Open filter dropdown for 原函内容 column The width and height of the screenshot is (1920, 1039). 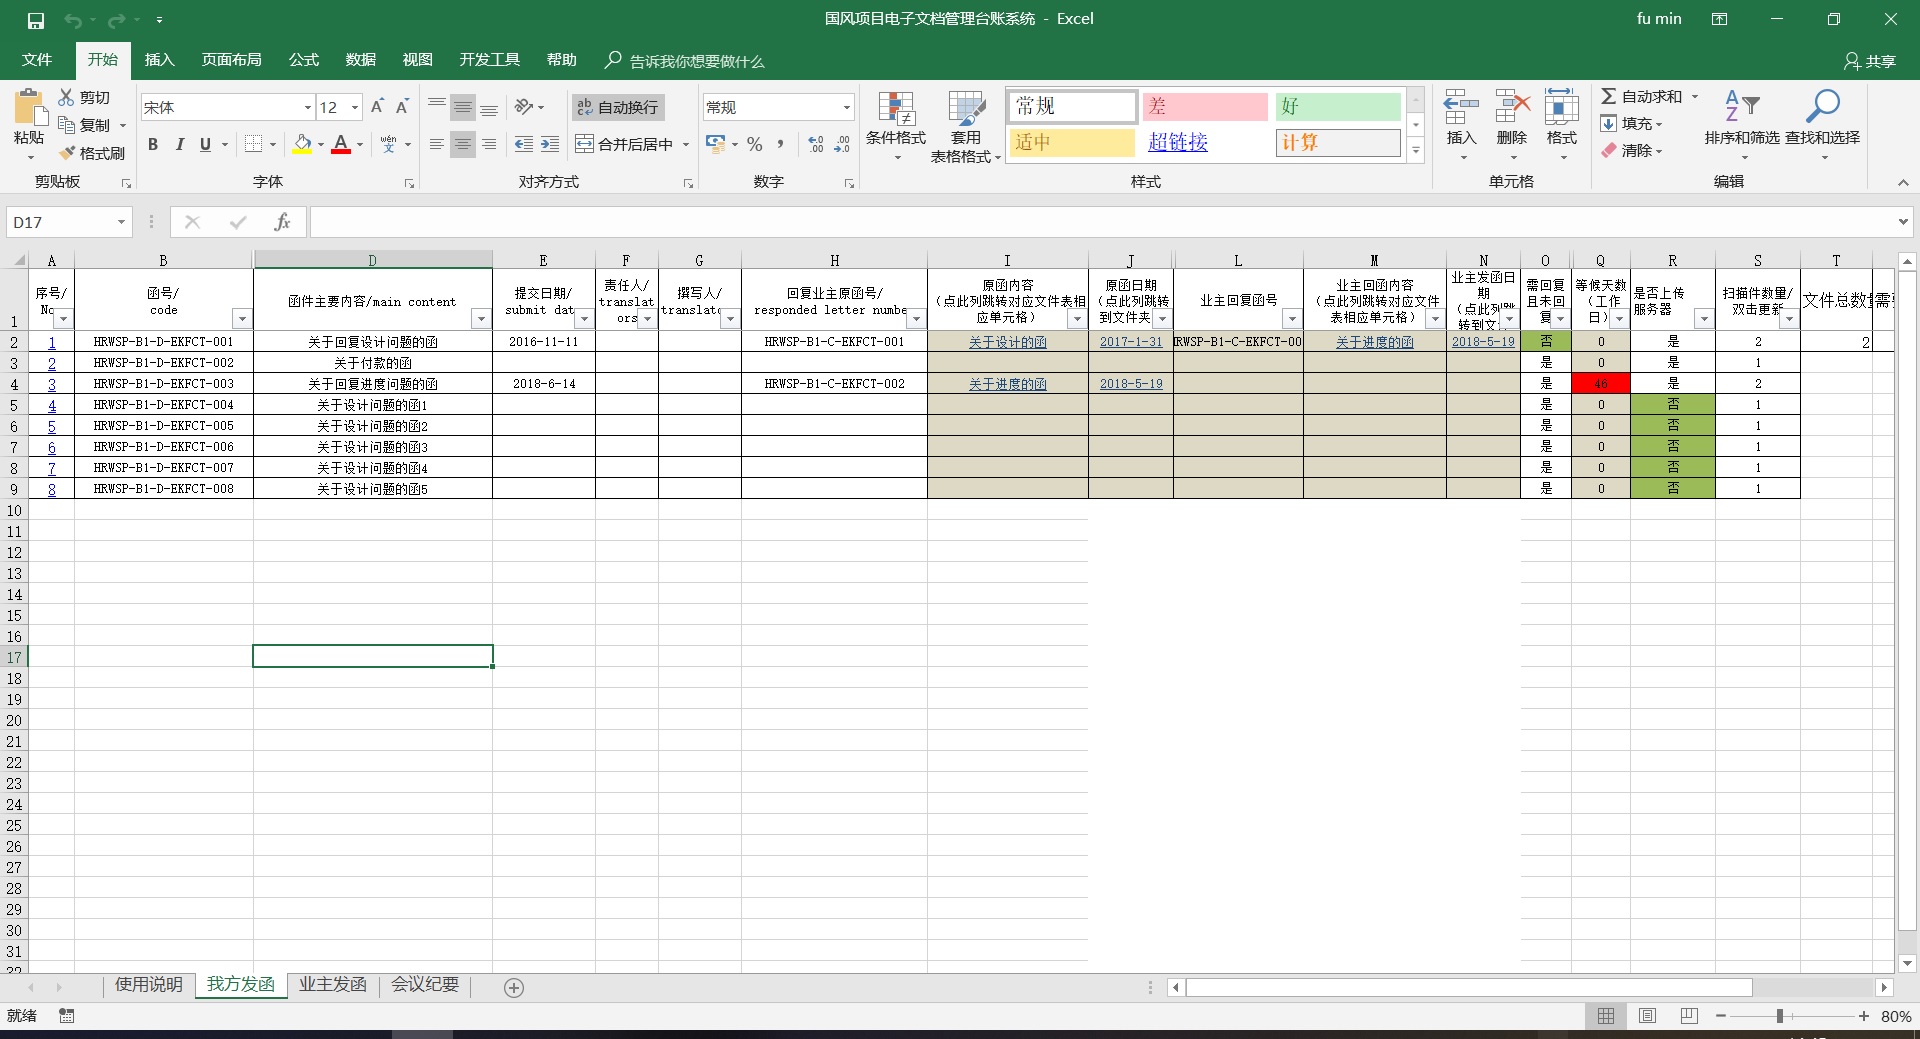[1077, 319]
